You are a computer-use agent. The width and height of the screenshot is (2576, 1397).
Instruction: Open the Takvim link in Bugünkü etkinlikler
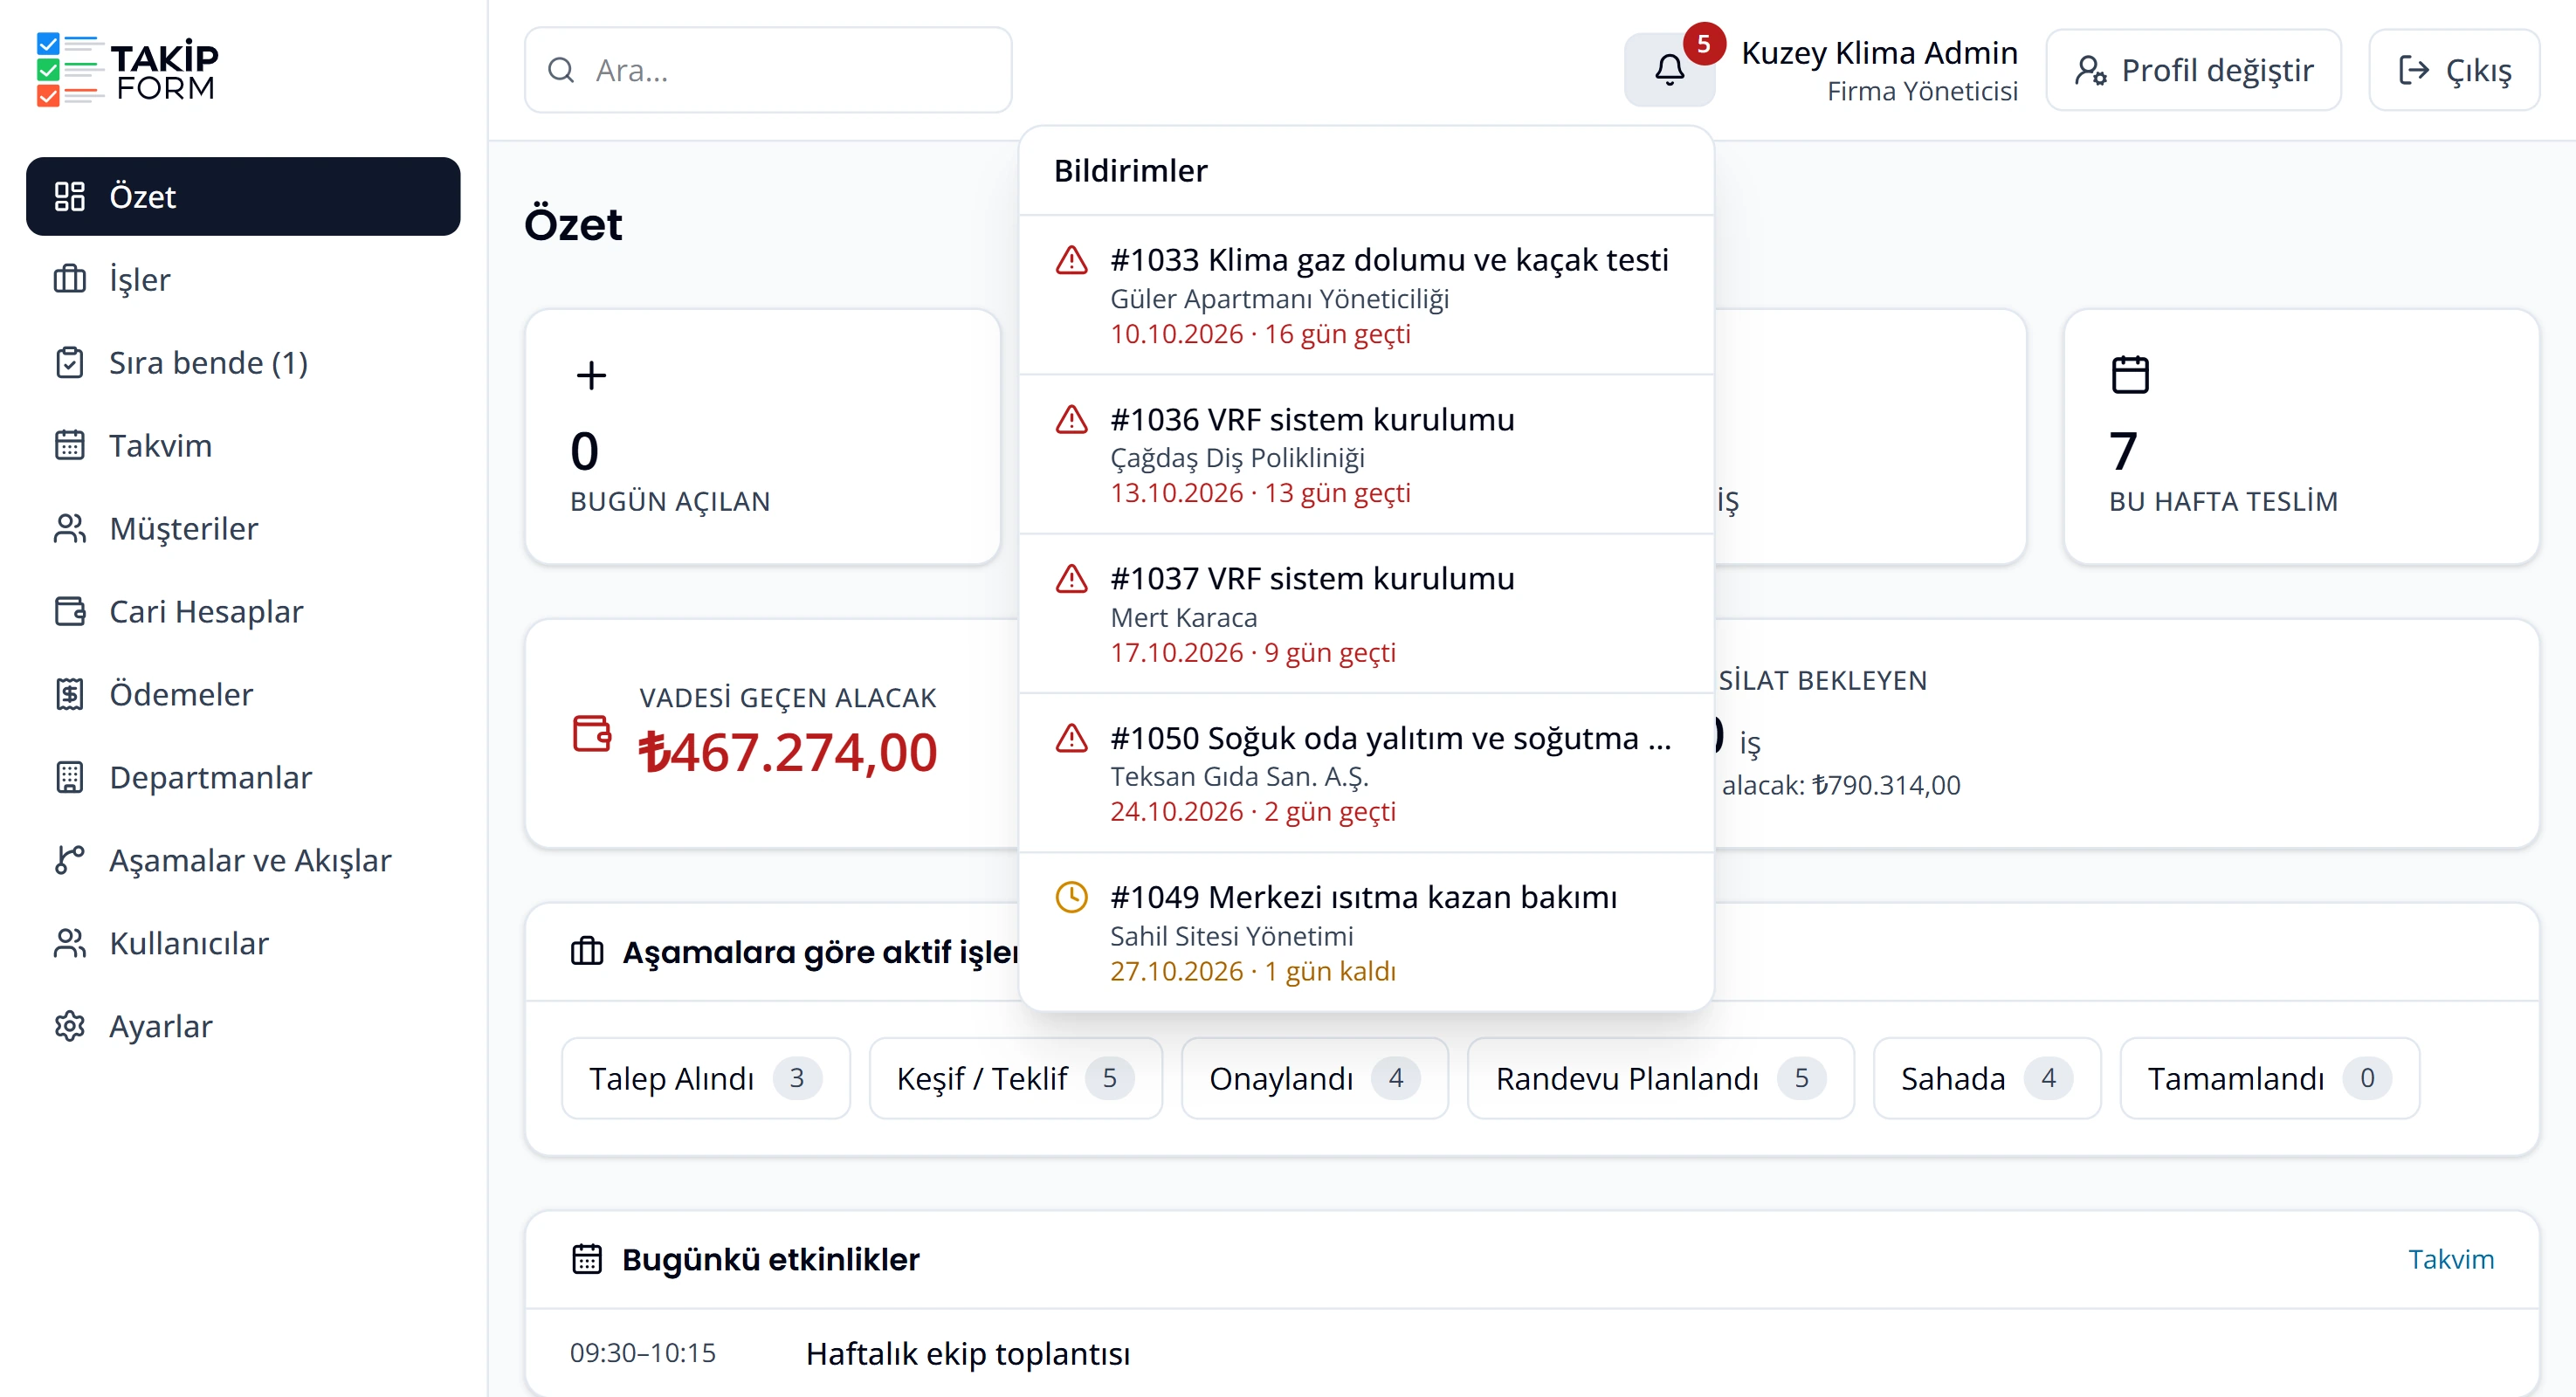click(x=2450, y=1259)
